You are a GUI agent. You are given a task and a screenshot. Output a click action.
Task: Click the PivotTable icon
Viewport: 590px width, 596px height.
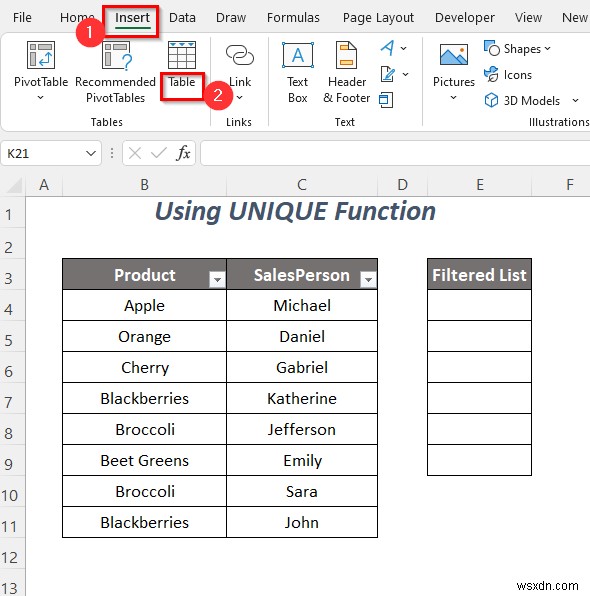tap(41, 55)
